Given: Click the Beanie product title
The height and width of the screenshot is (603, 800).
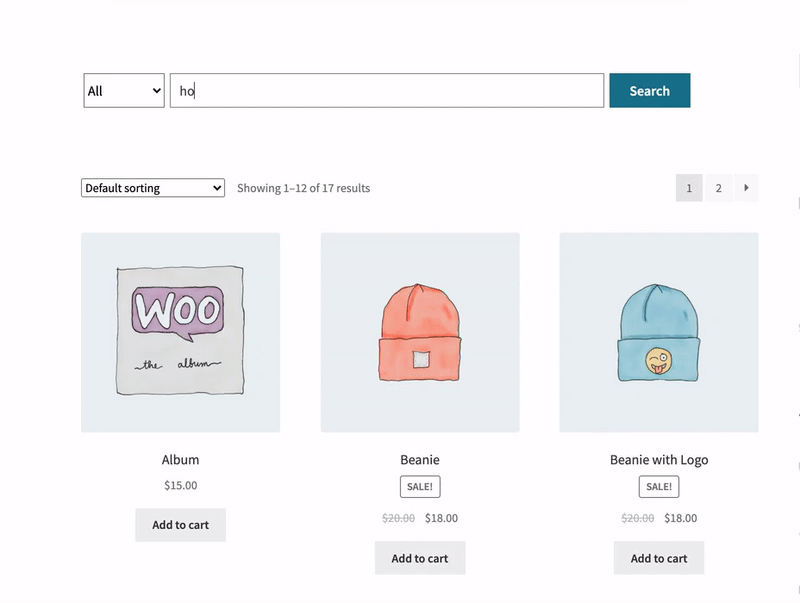Looking at the screenshot, I should [419, 460].
